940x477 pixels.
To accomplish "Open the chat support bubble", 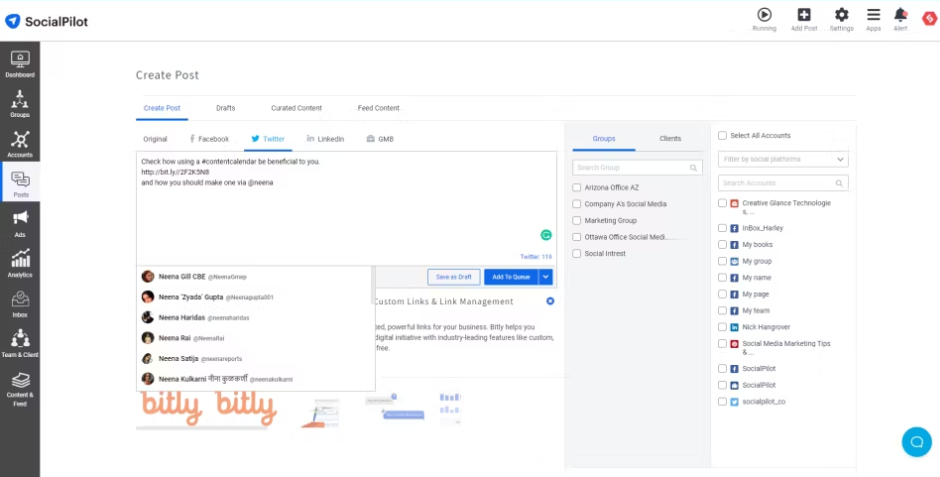I will point(915,441).
